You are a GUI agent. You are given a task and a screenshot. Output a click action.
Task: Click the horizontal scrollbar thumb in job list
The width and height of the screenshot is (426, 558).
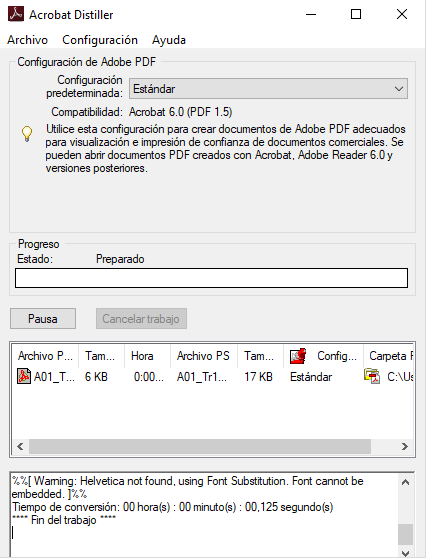[x=200, y=446]
